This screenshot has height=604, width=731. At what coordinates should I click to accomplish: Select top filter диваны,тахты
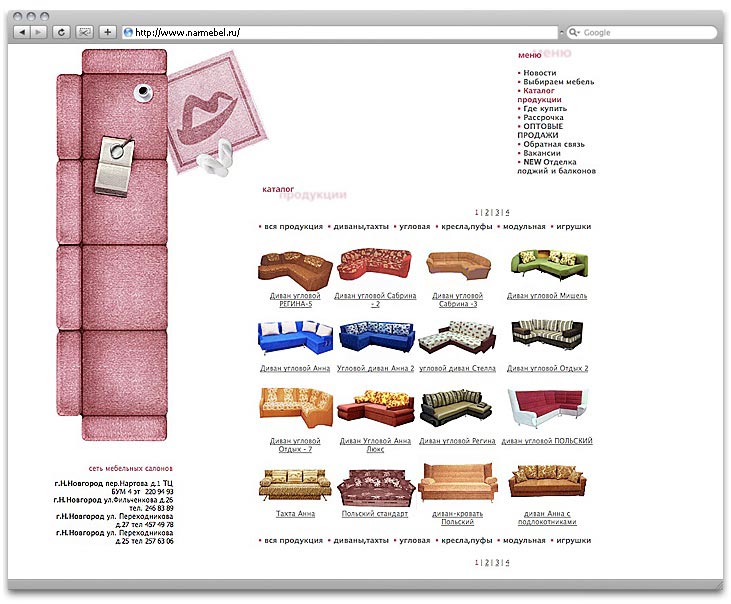[x=361, y=226]
